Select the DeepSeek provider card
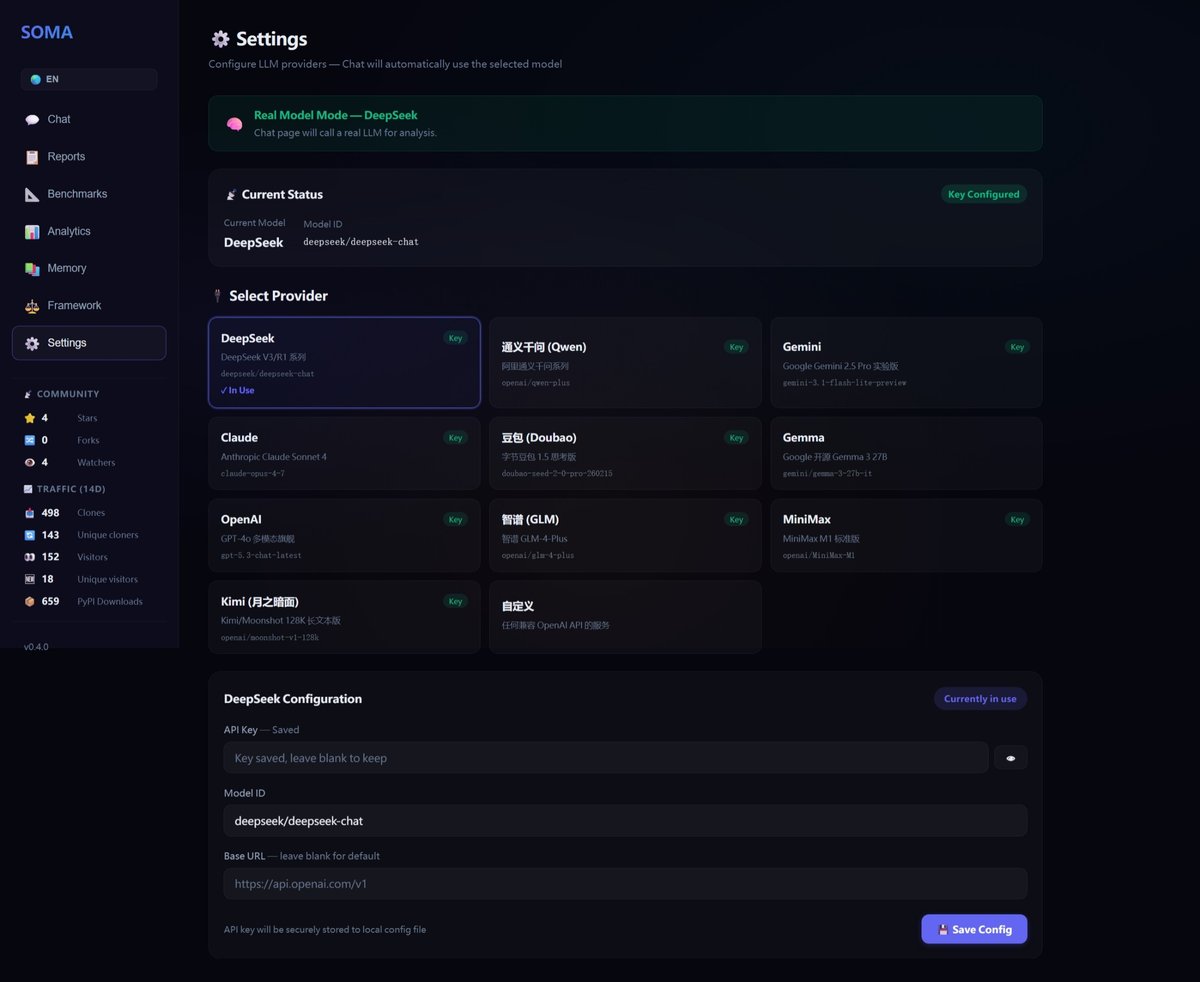Screen dimensions: 1200x982 (x=344, y=363)
